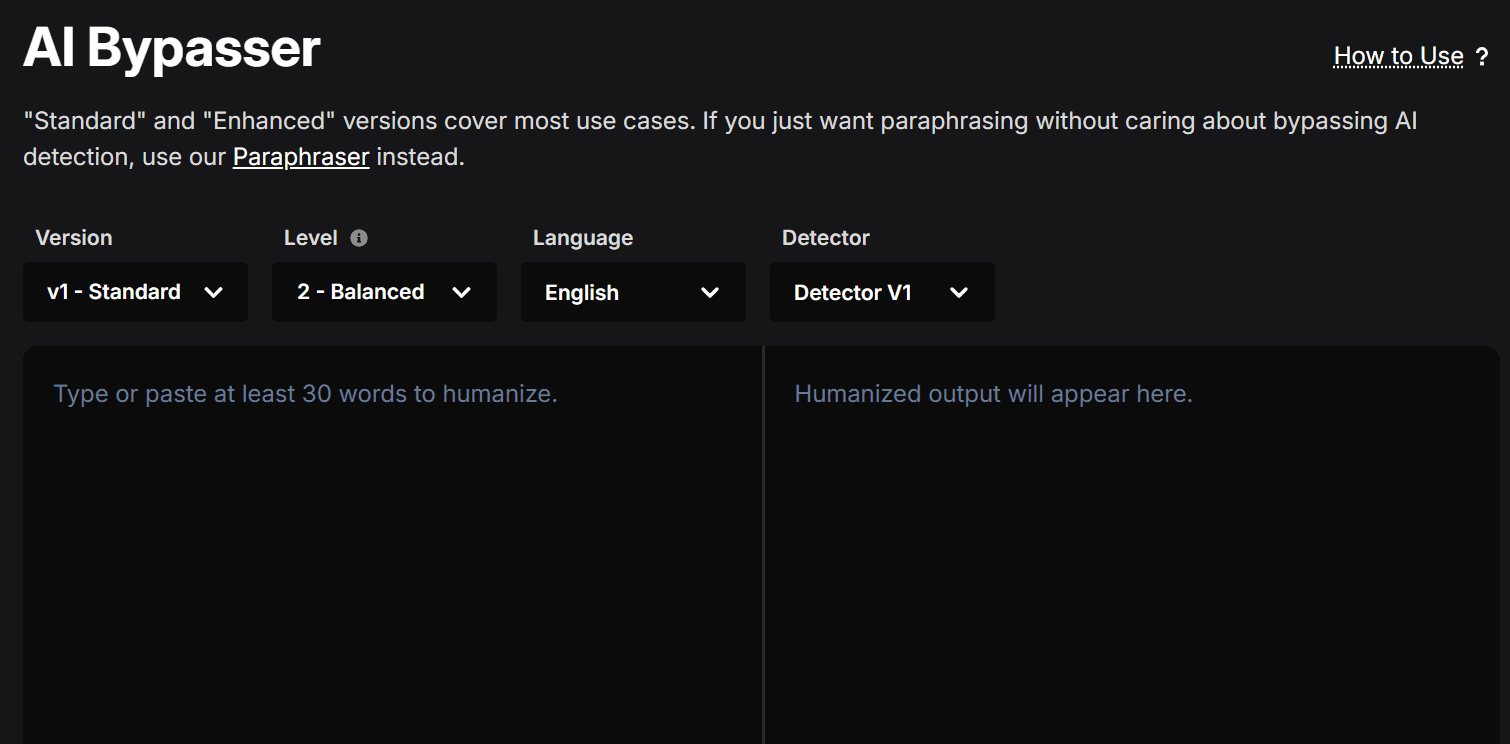Viewport: 1510px width, 744px height.
Task: Click the "Language" field label
Action: point(583,238)
